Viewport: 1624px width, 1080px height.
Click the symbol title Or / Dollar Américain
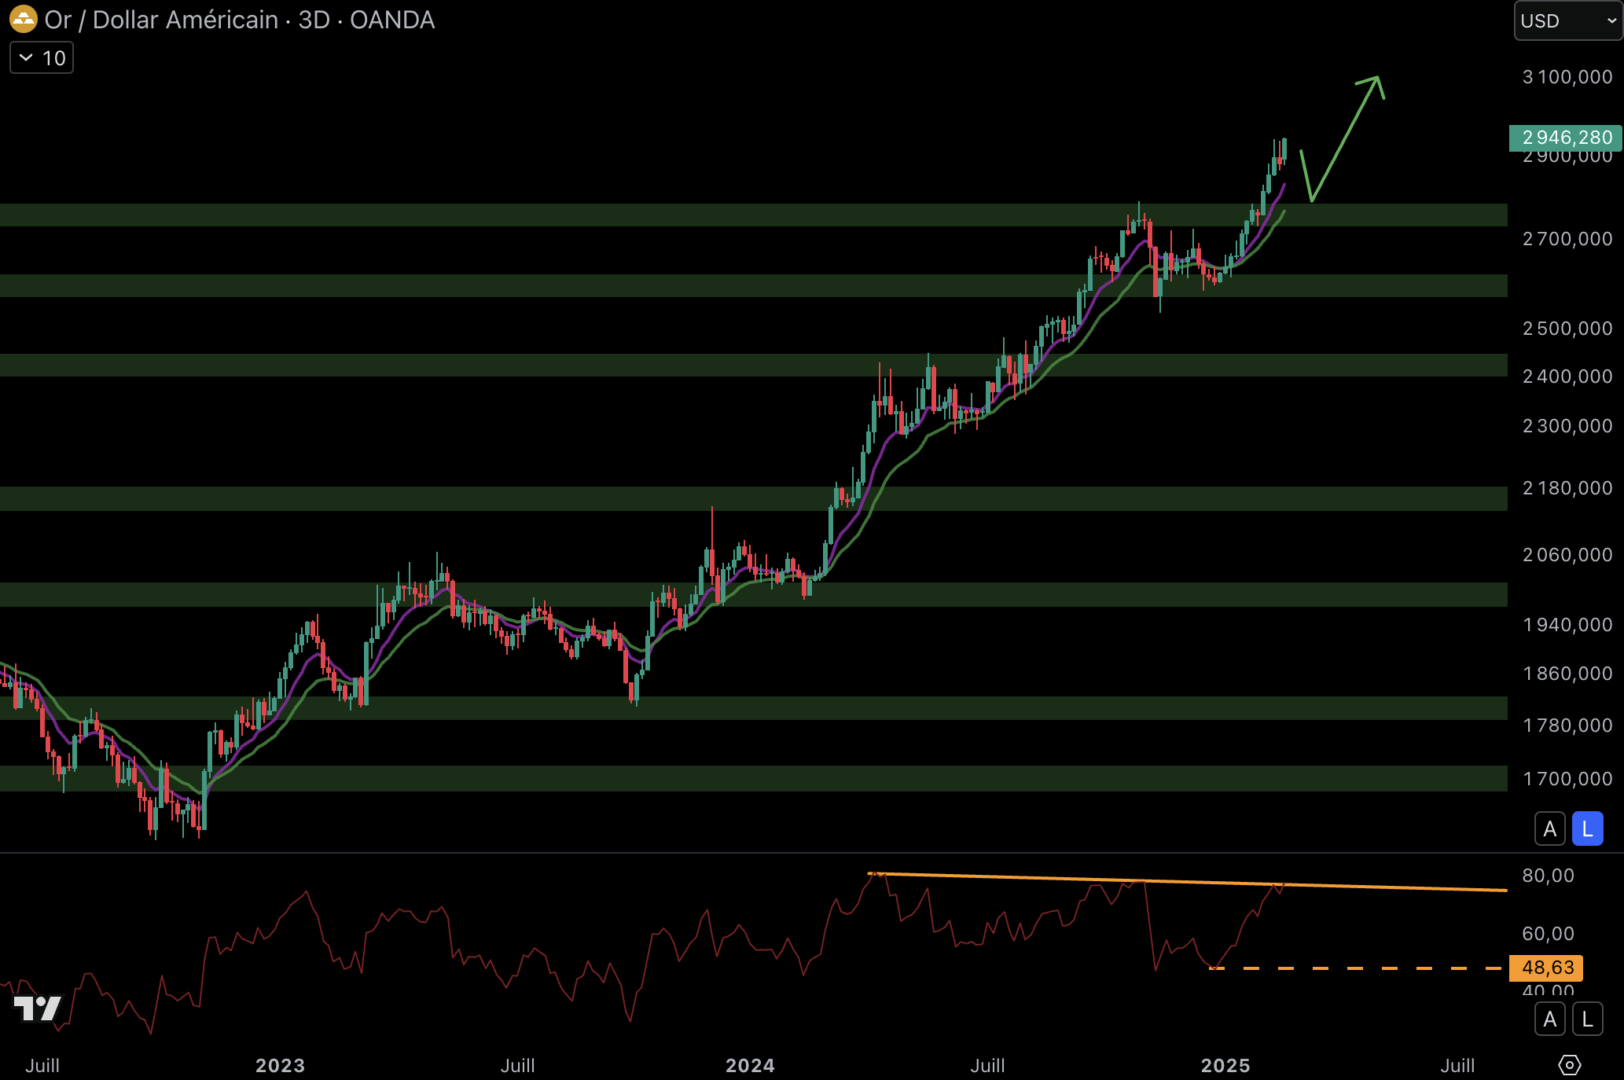[x=161, y=20]
